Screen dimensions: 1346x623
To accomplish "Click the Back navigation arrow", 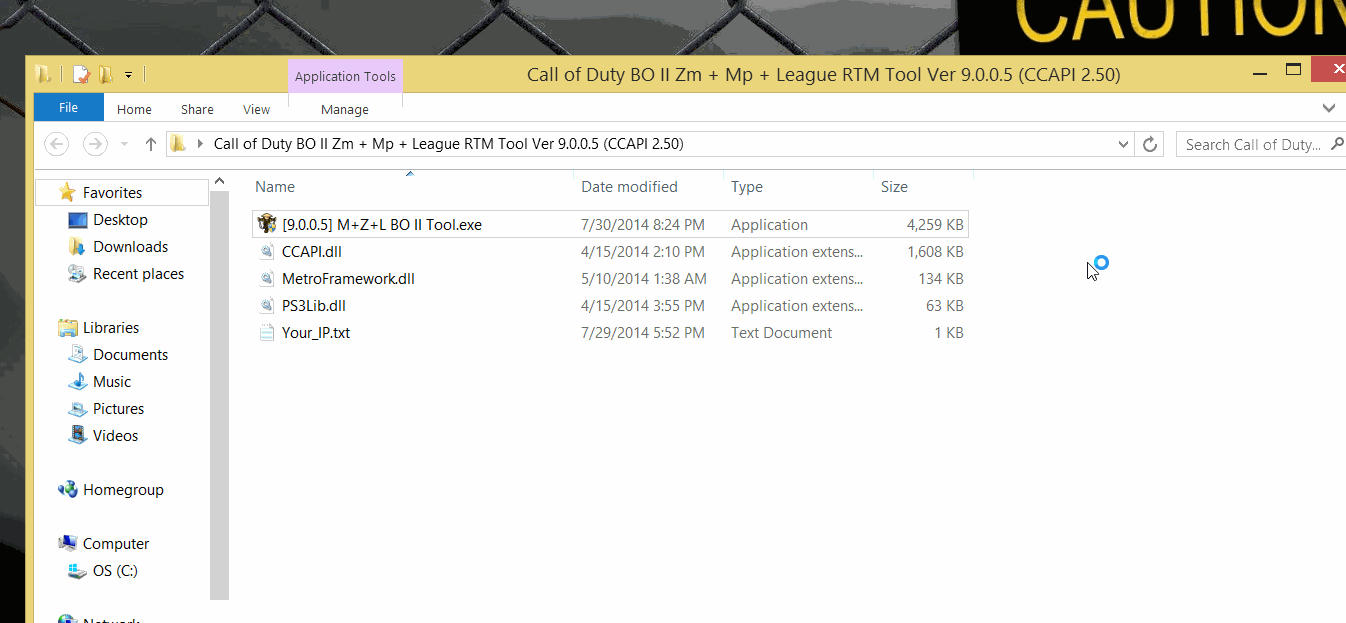I will [x=57, y=144].
